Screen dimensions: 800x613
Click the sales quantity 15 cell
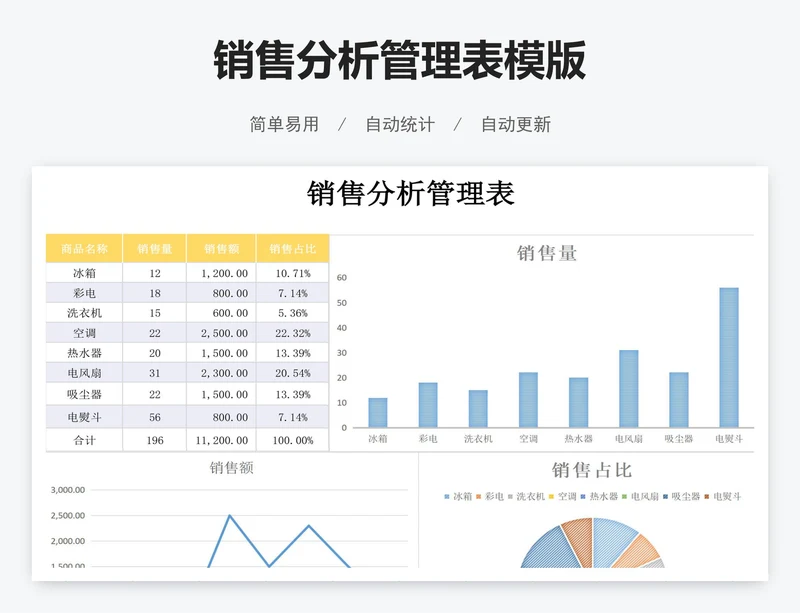[155, 313]
